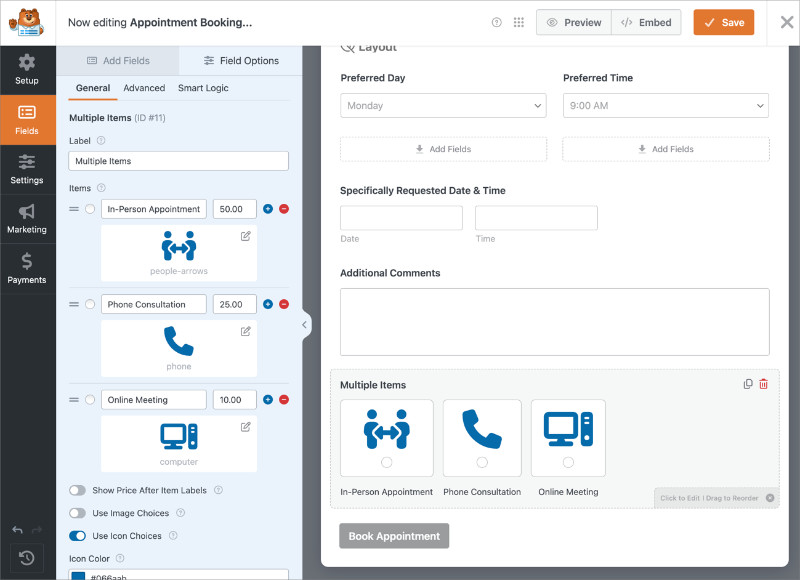Delete the Multiple Items field via trash icon

pos(765,383)
